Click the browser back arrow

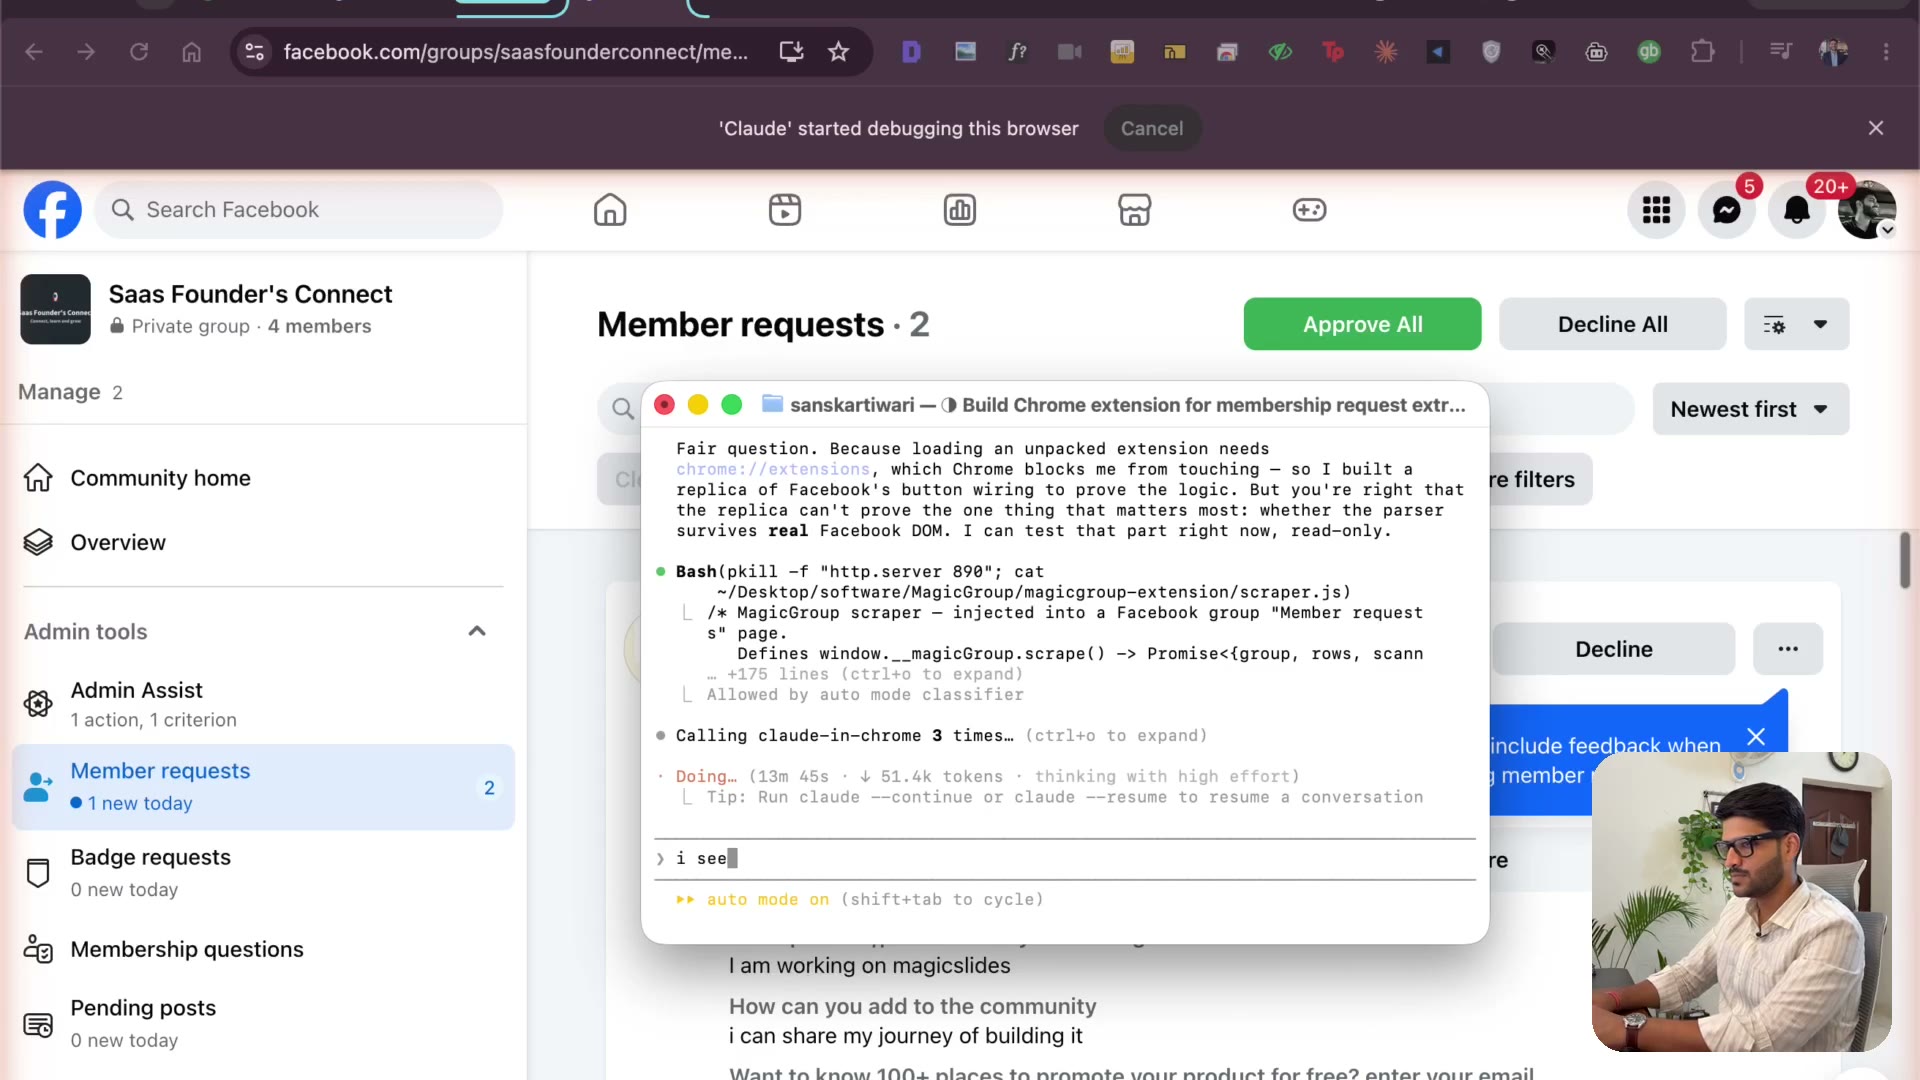[34, 52]
